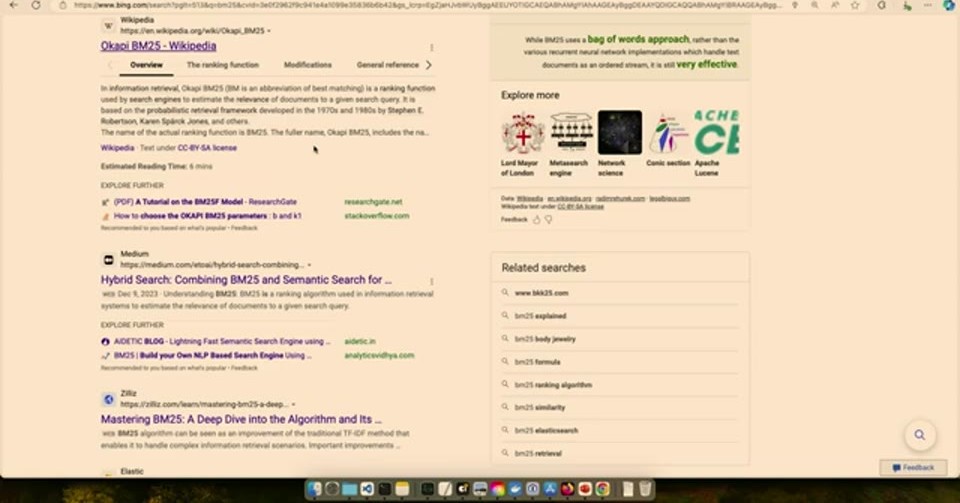Expand the dropdown beside Medium URL

point(309,265)
